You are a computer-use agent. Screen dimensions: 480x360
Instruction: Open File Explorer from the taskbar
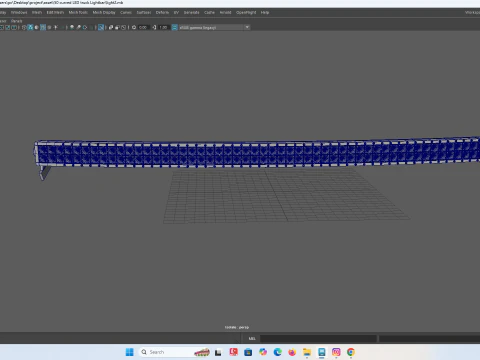[307, 352]
